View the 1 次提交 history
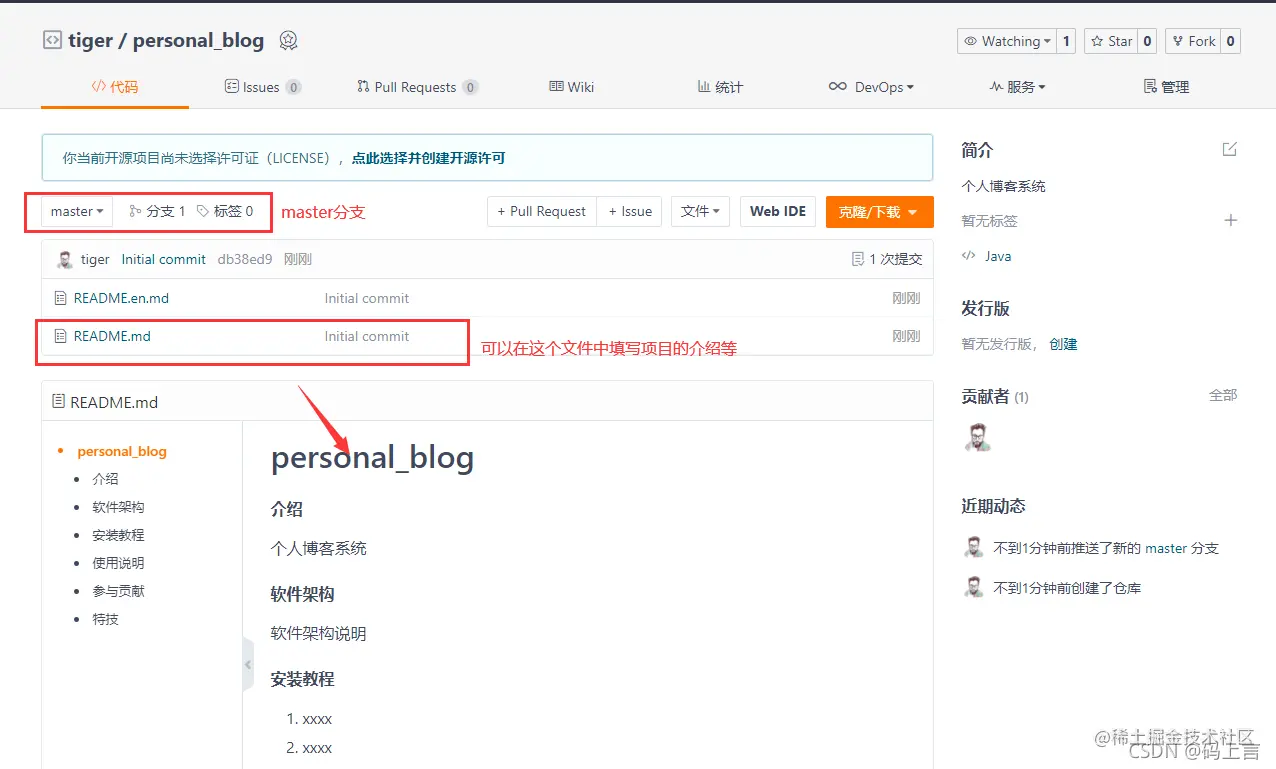The height and width of the screenshot is (769, 1276). (887, 259)
